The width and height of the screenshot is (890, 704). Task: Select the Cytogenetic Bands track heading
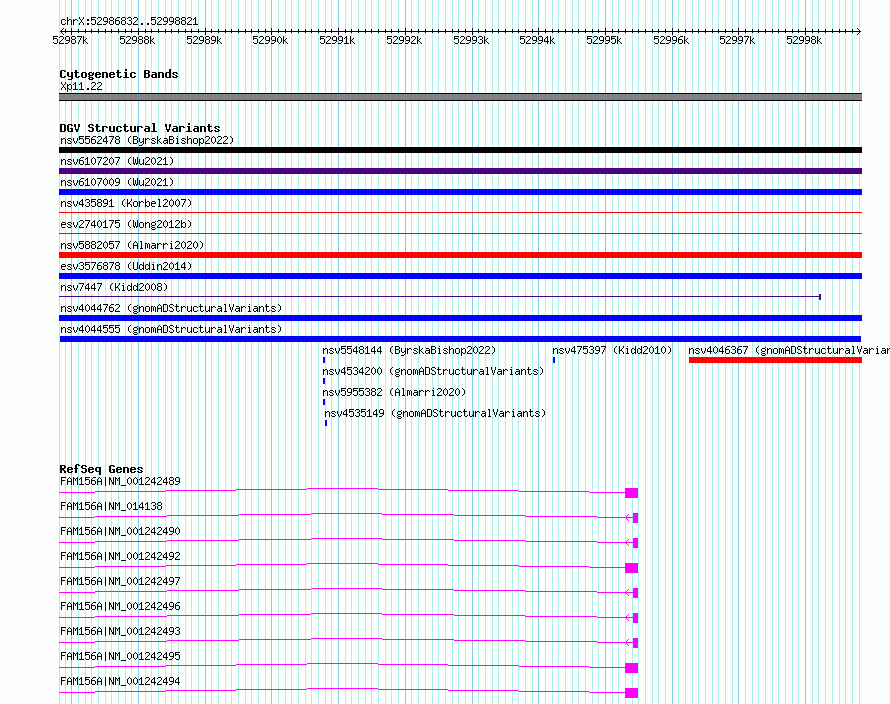pyautogui.click(x=119, y=74)
